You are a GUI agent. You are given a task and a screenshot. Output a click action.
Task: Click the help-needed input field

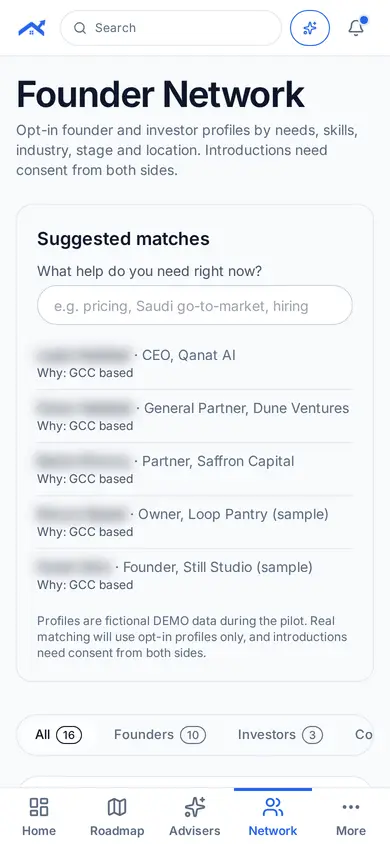[x=195, y=305]
